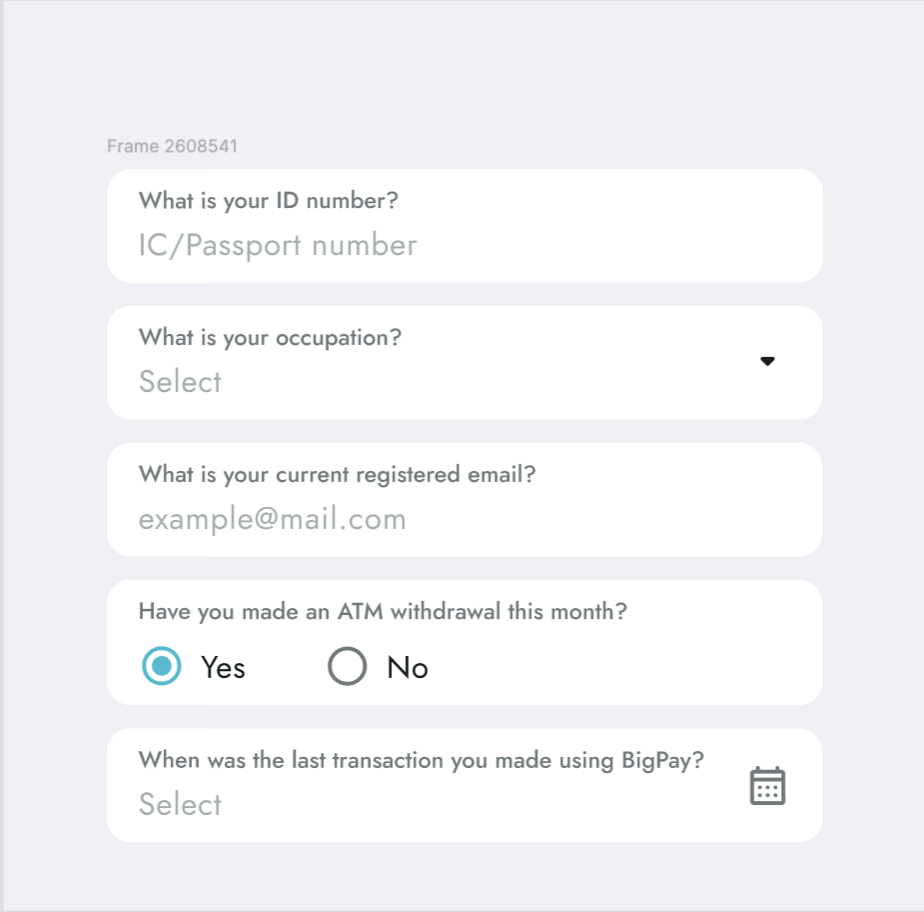Image resolution: width=924 pixels, height=912 pixels.
Task: Click the IC/Passport number placeholder text
Action: pos(277,246)
